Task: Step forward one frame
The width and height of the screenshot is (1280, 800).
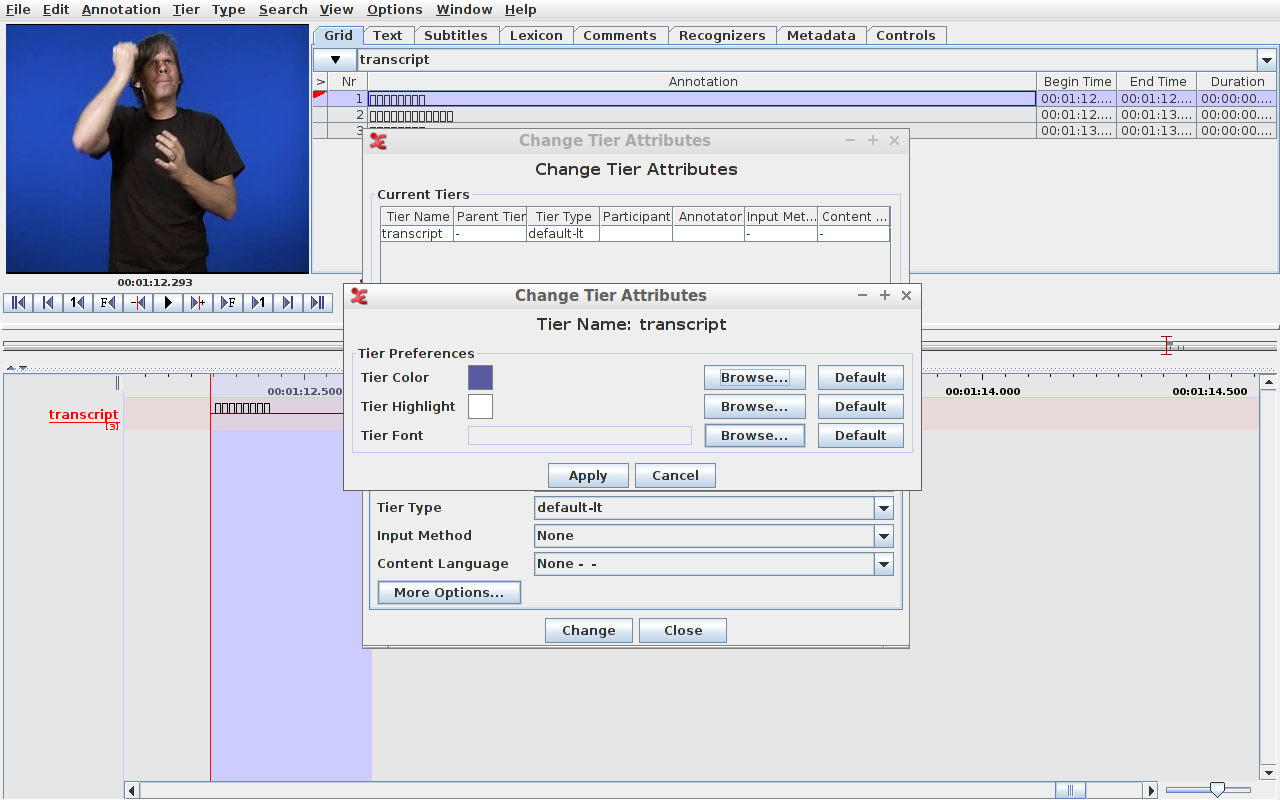Action: coord(228,303)
